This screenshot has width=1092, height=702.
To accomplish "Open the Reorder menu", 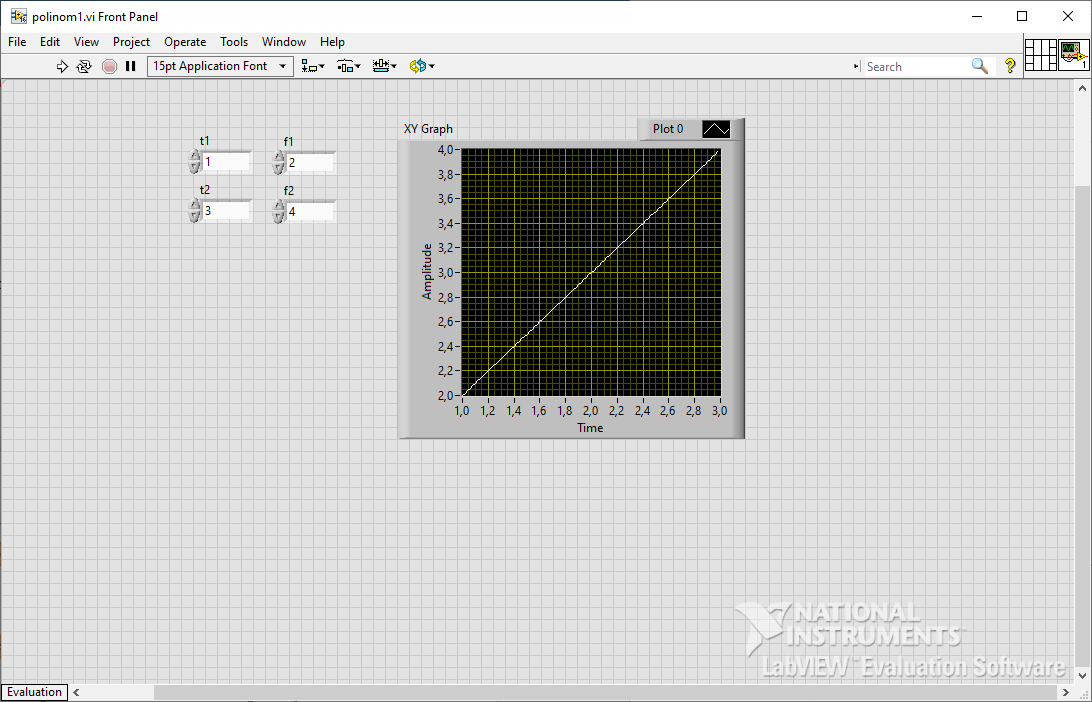I will pos(422,66).
